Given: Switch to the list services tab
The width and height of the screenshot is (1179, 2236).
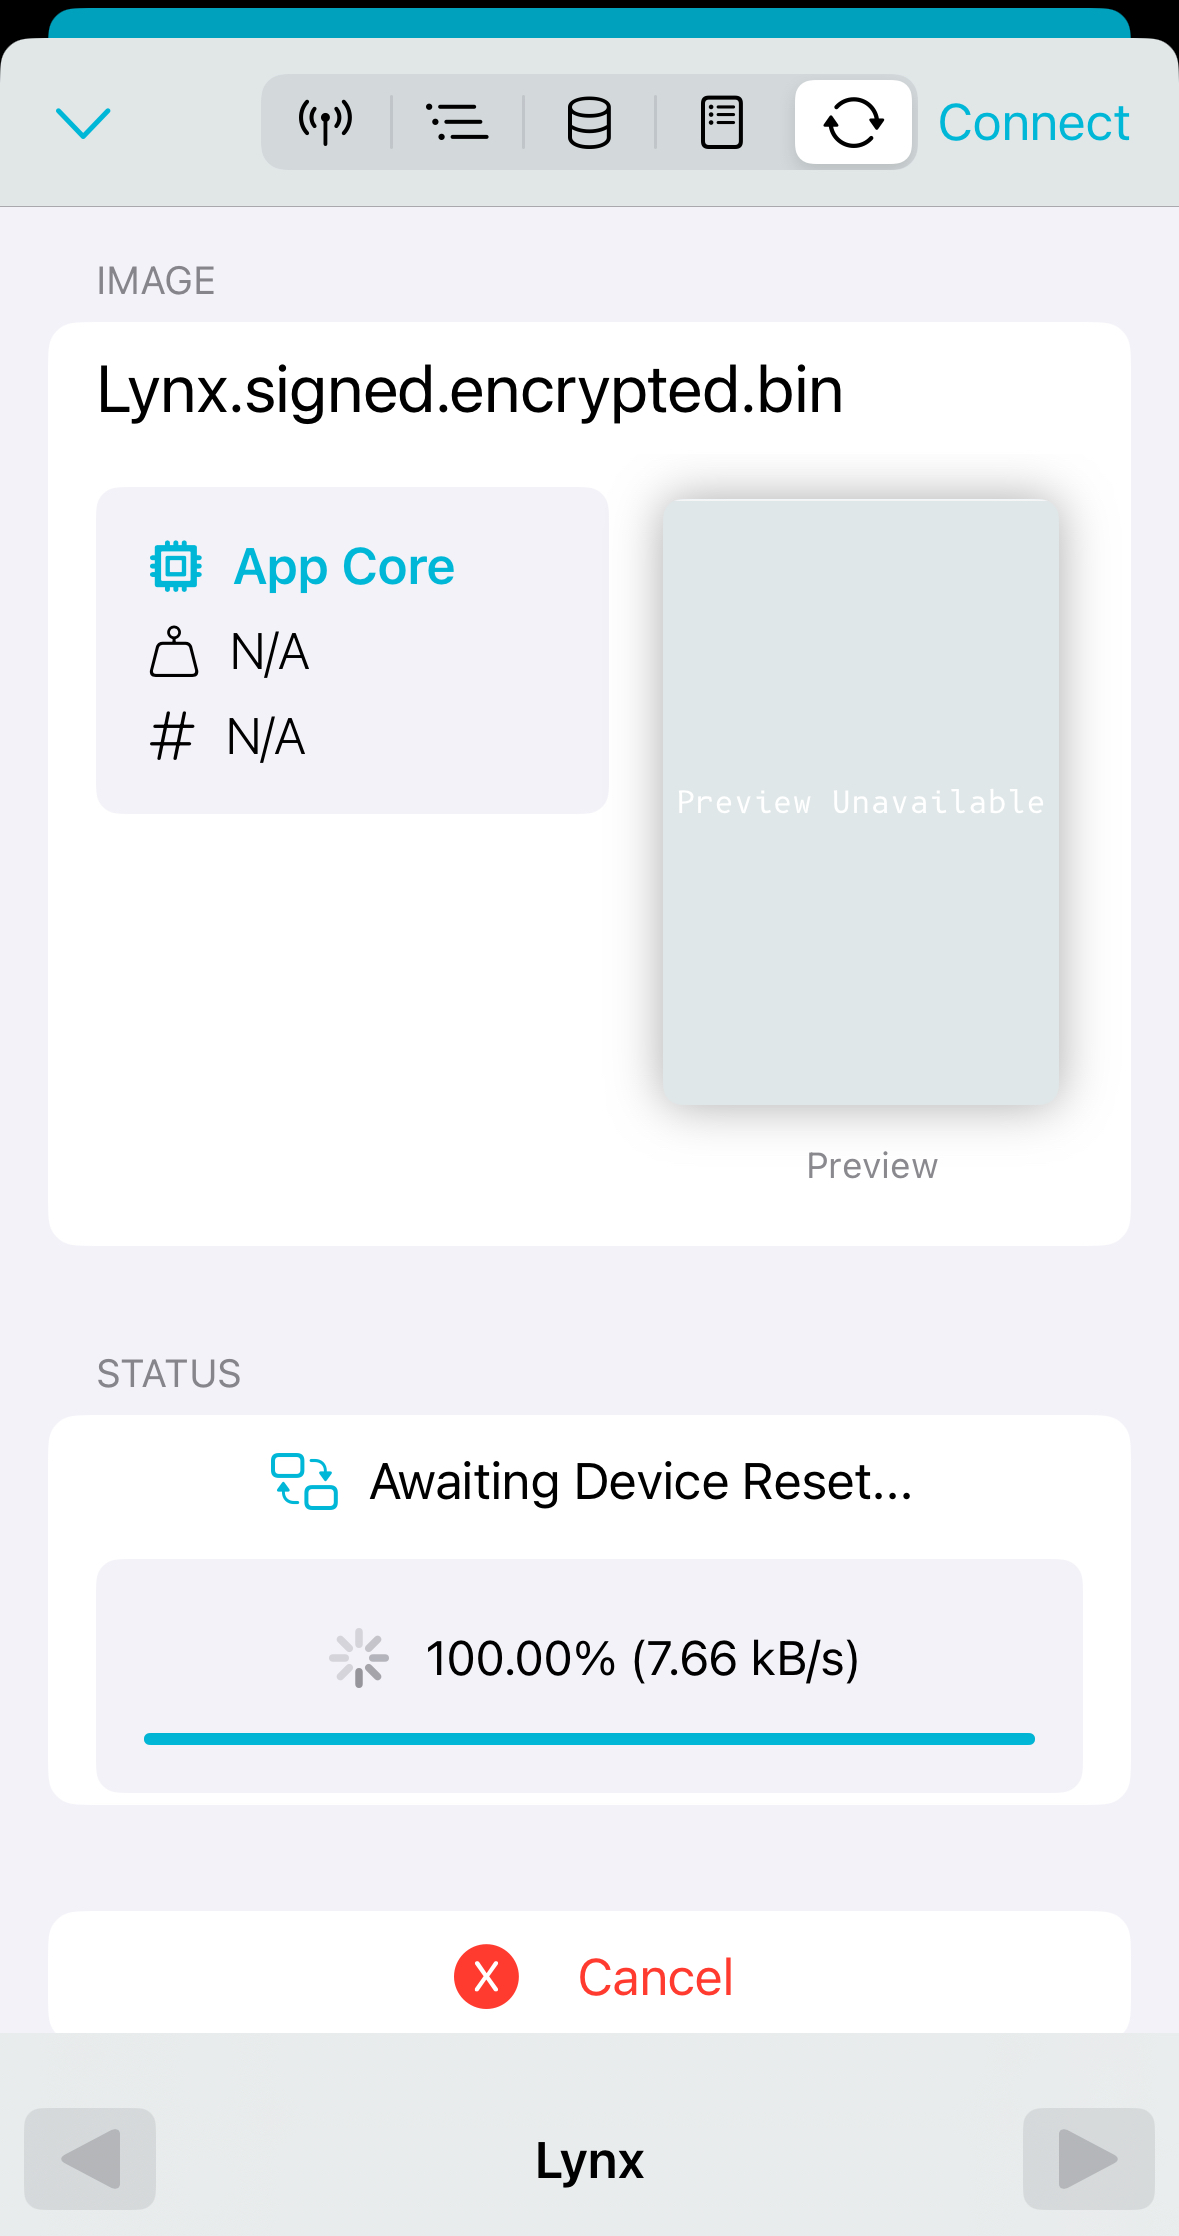Looking at the screenshot, I should tap(457, 122).
